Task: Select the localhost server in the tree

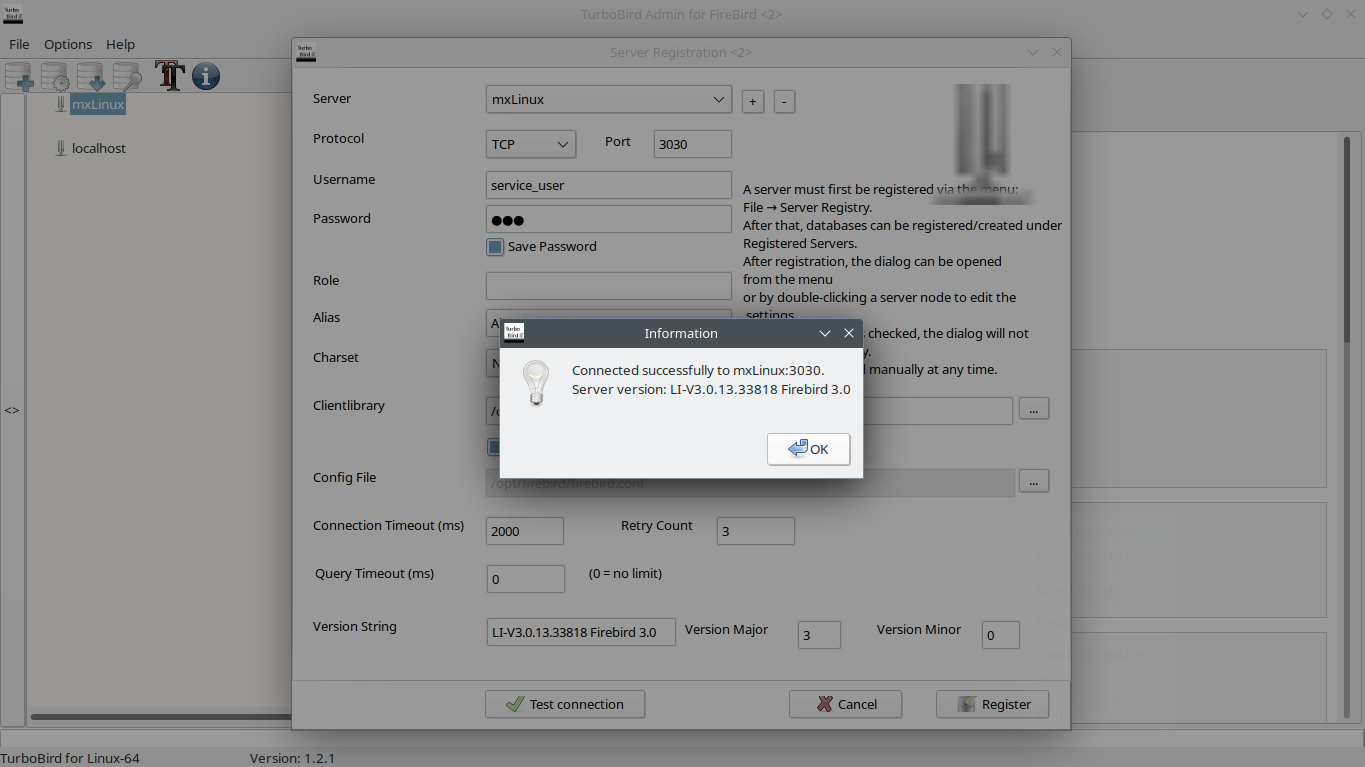Action: tap(99, 148)
